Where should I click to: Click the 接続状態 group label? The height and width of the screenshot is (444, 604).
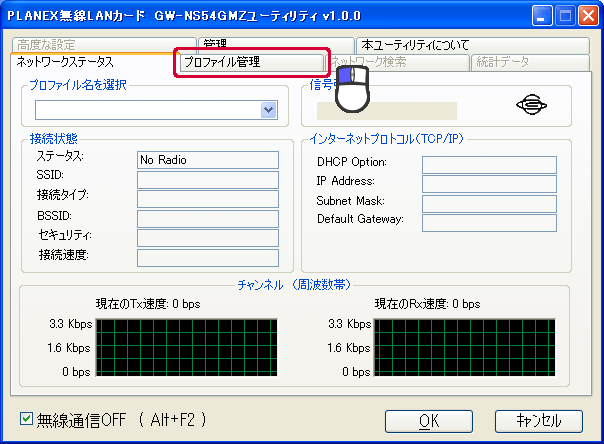(54, 139)
